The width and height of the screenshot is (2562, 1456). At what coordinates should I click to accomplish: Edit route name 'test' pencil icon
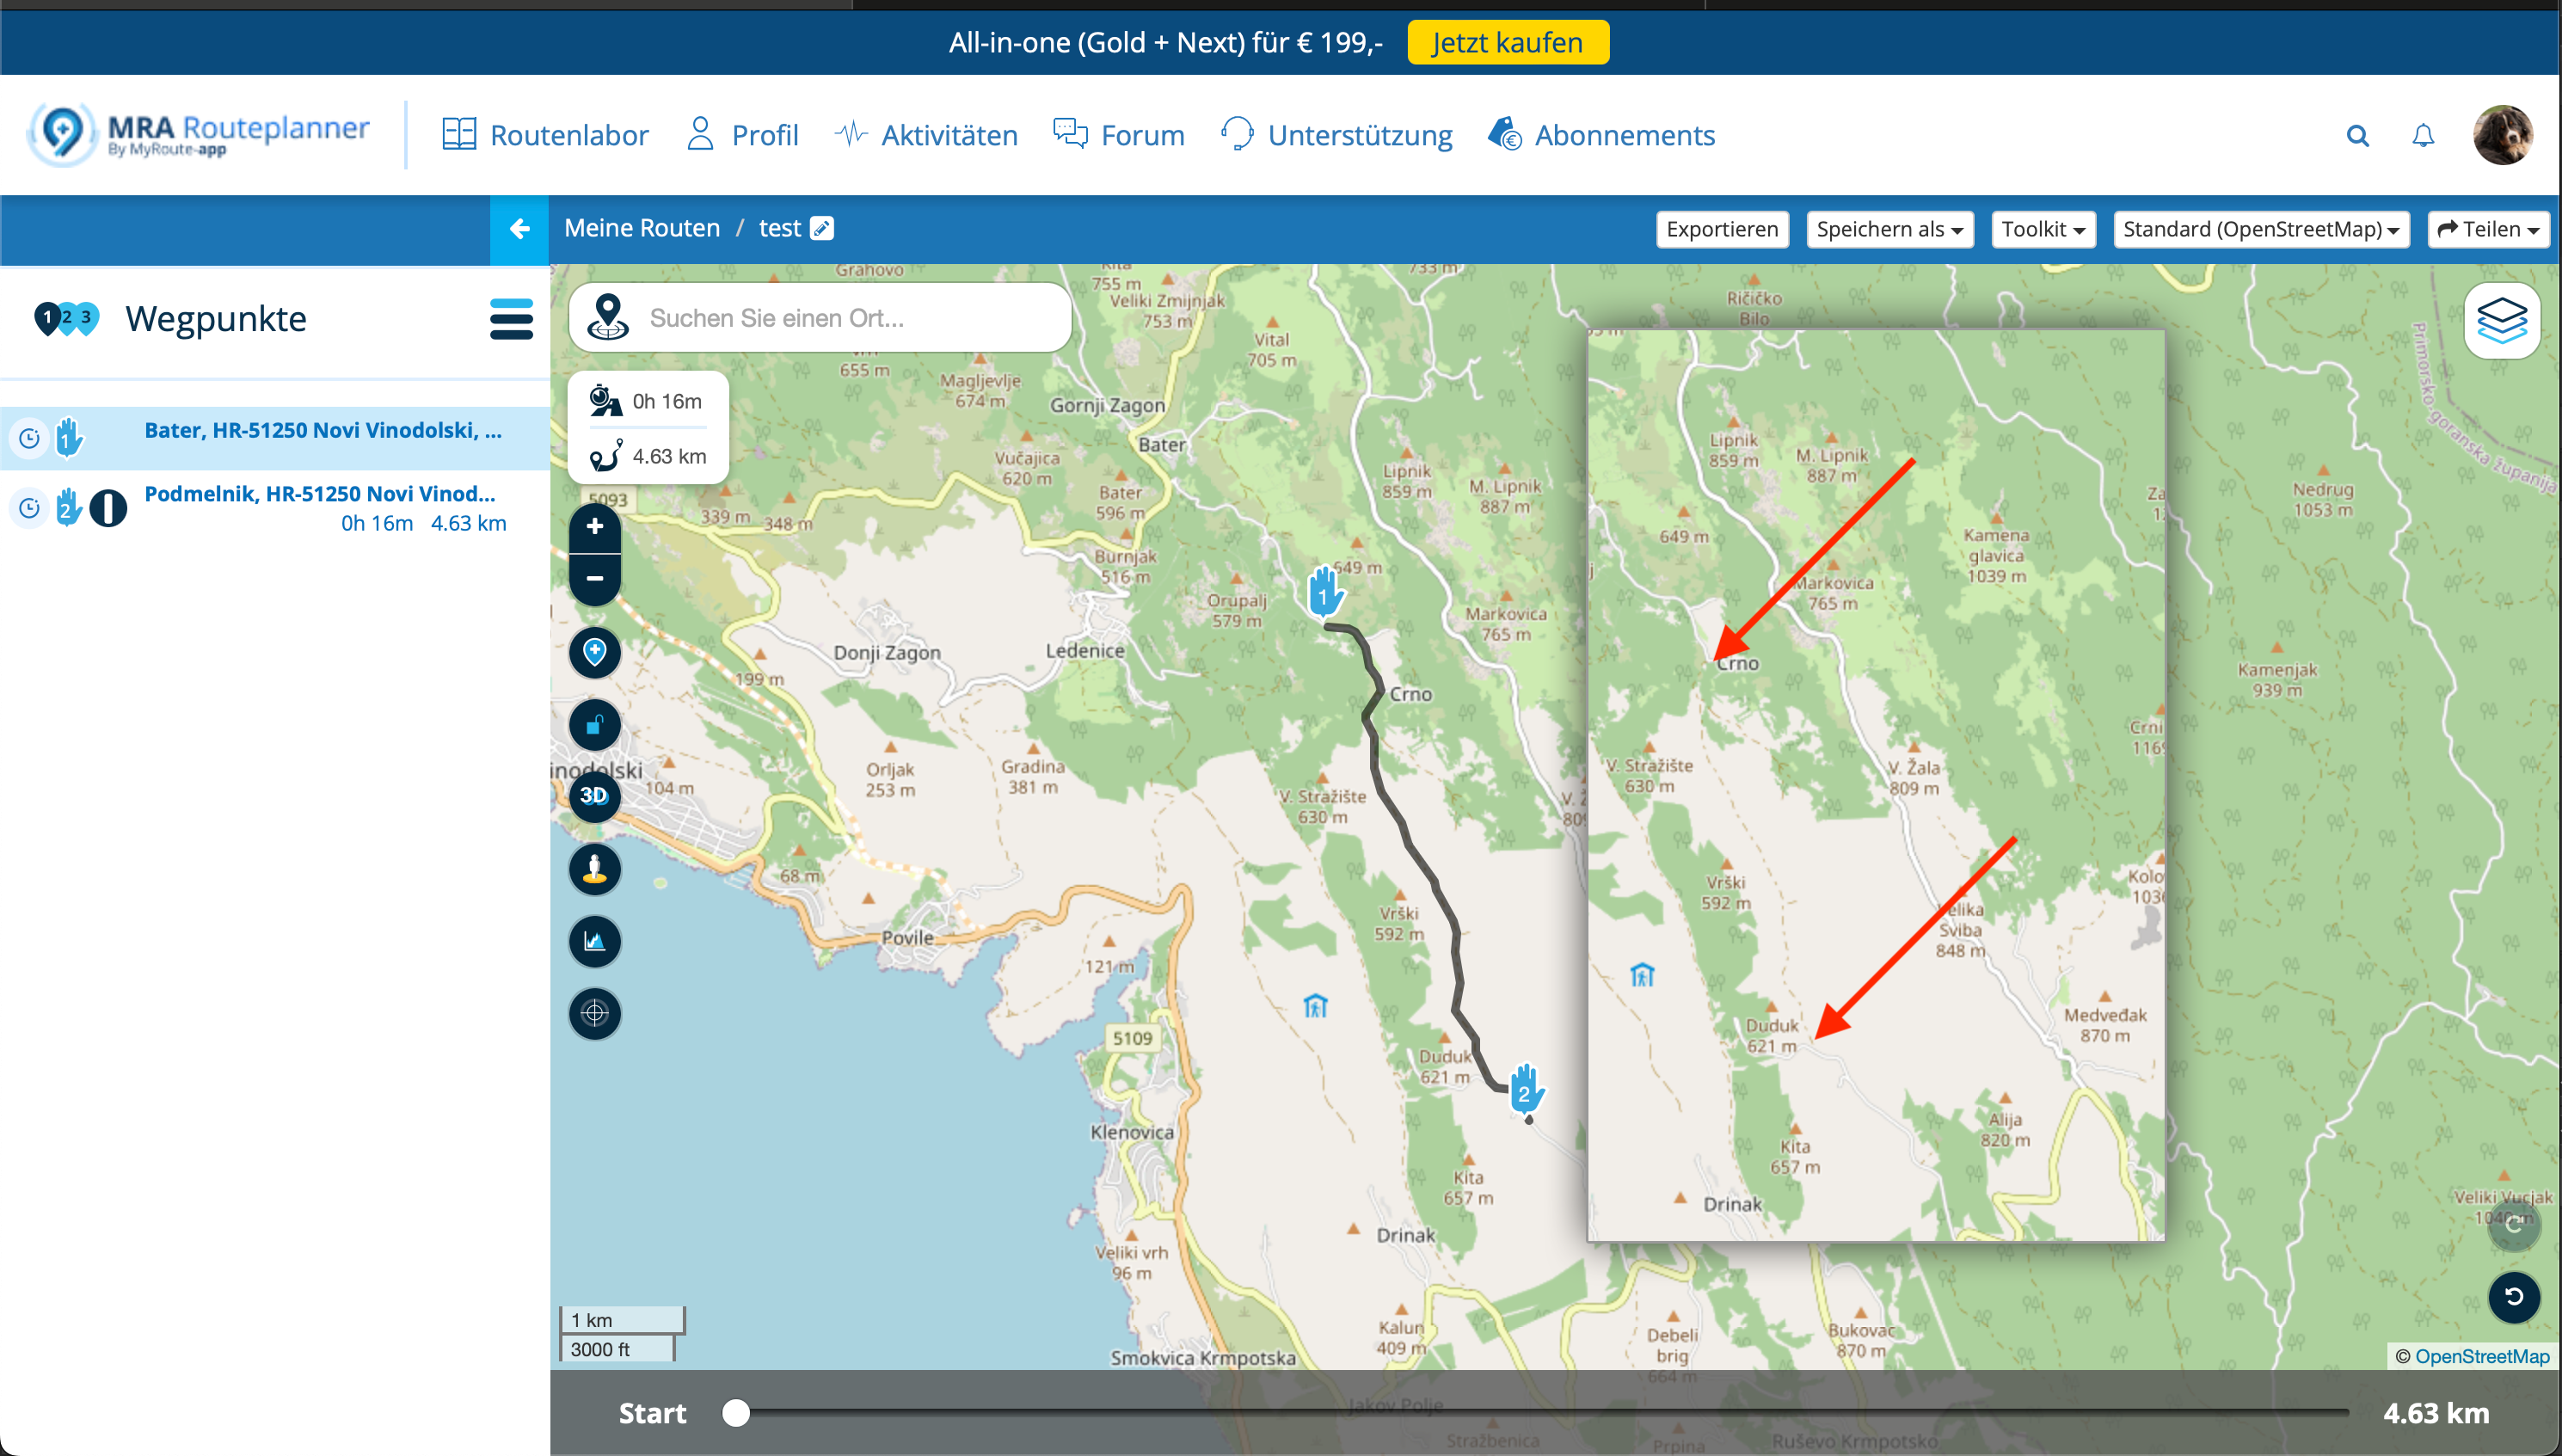822,228
